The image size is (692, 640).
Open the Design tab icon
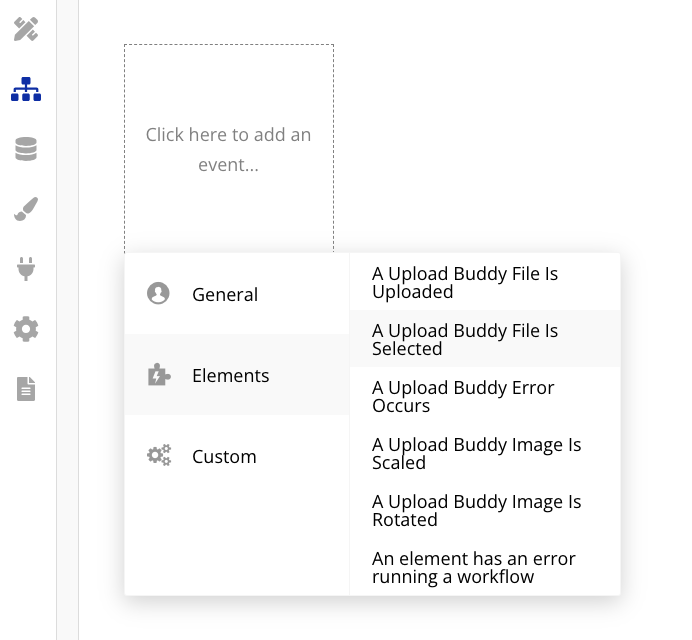(26, 29)
